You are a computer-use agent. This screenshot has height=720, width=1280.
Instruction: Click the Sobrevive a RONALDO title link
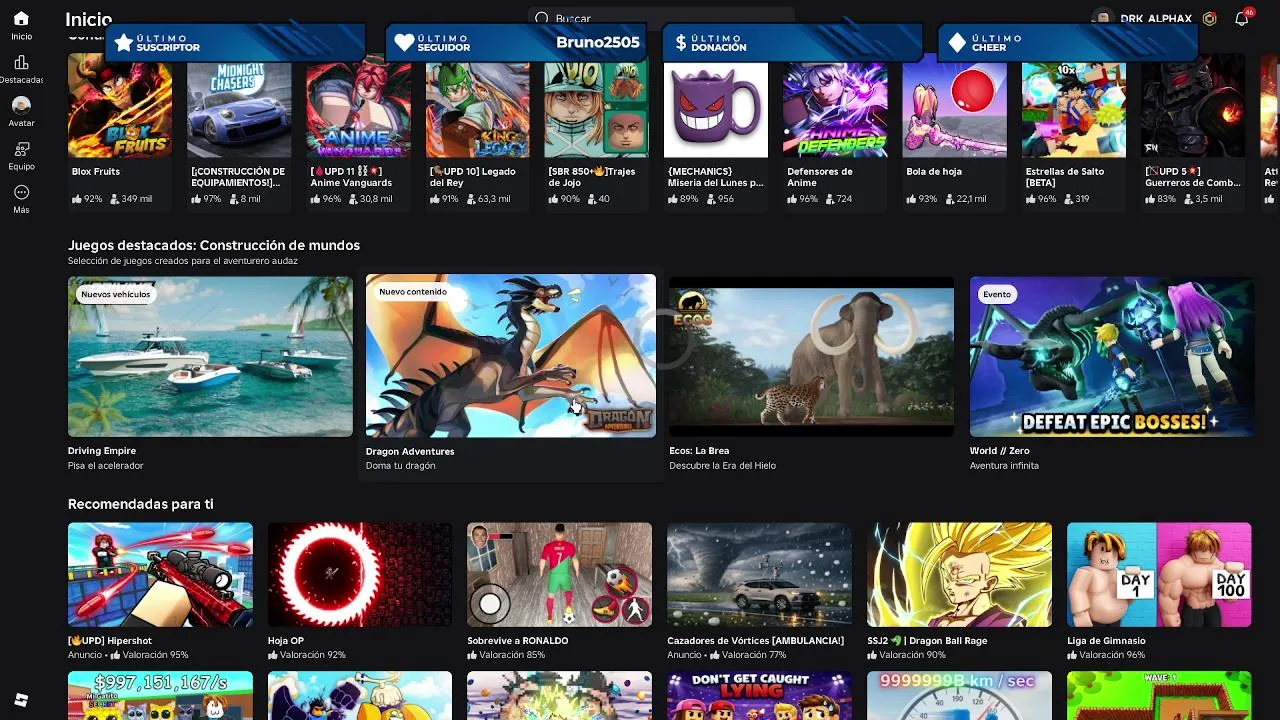(x=518, y=641)
